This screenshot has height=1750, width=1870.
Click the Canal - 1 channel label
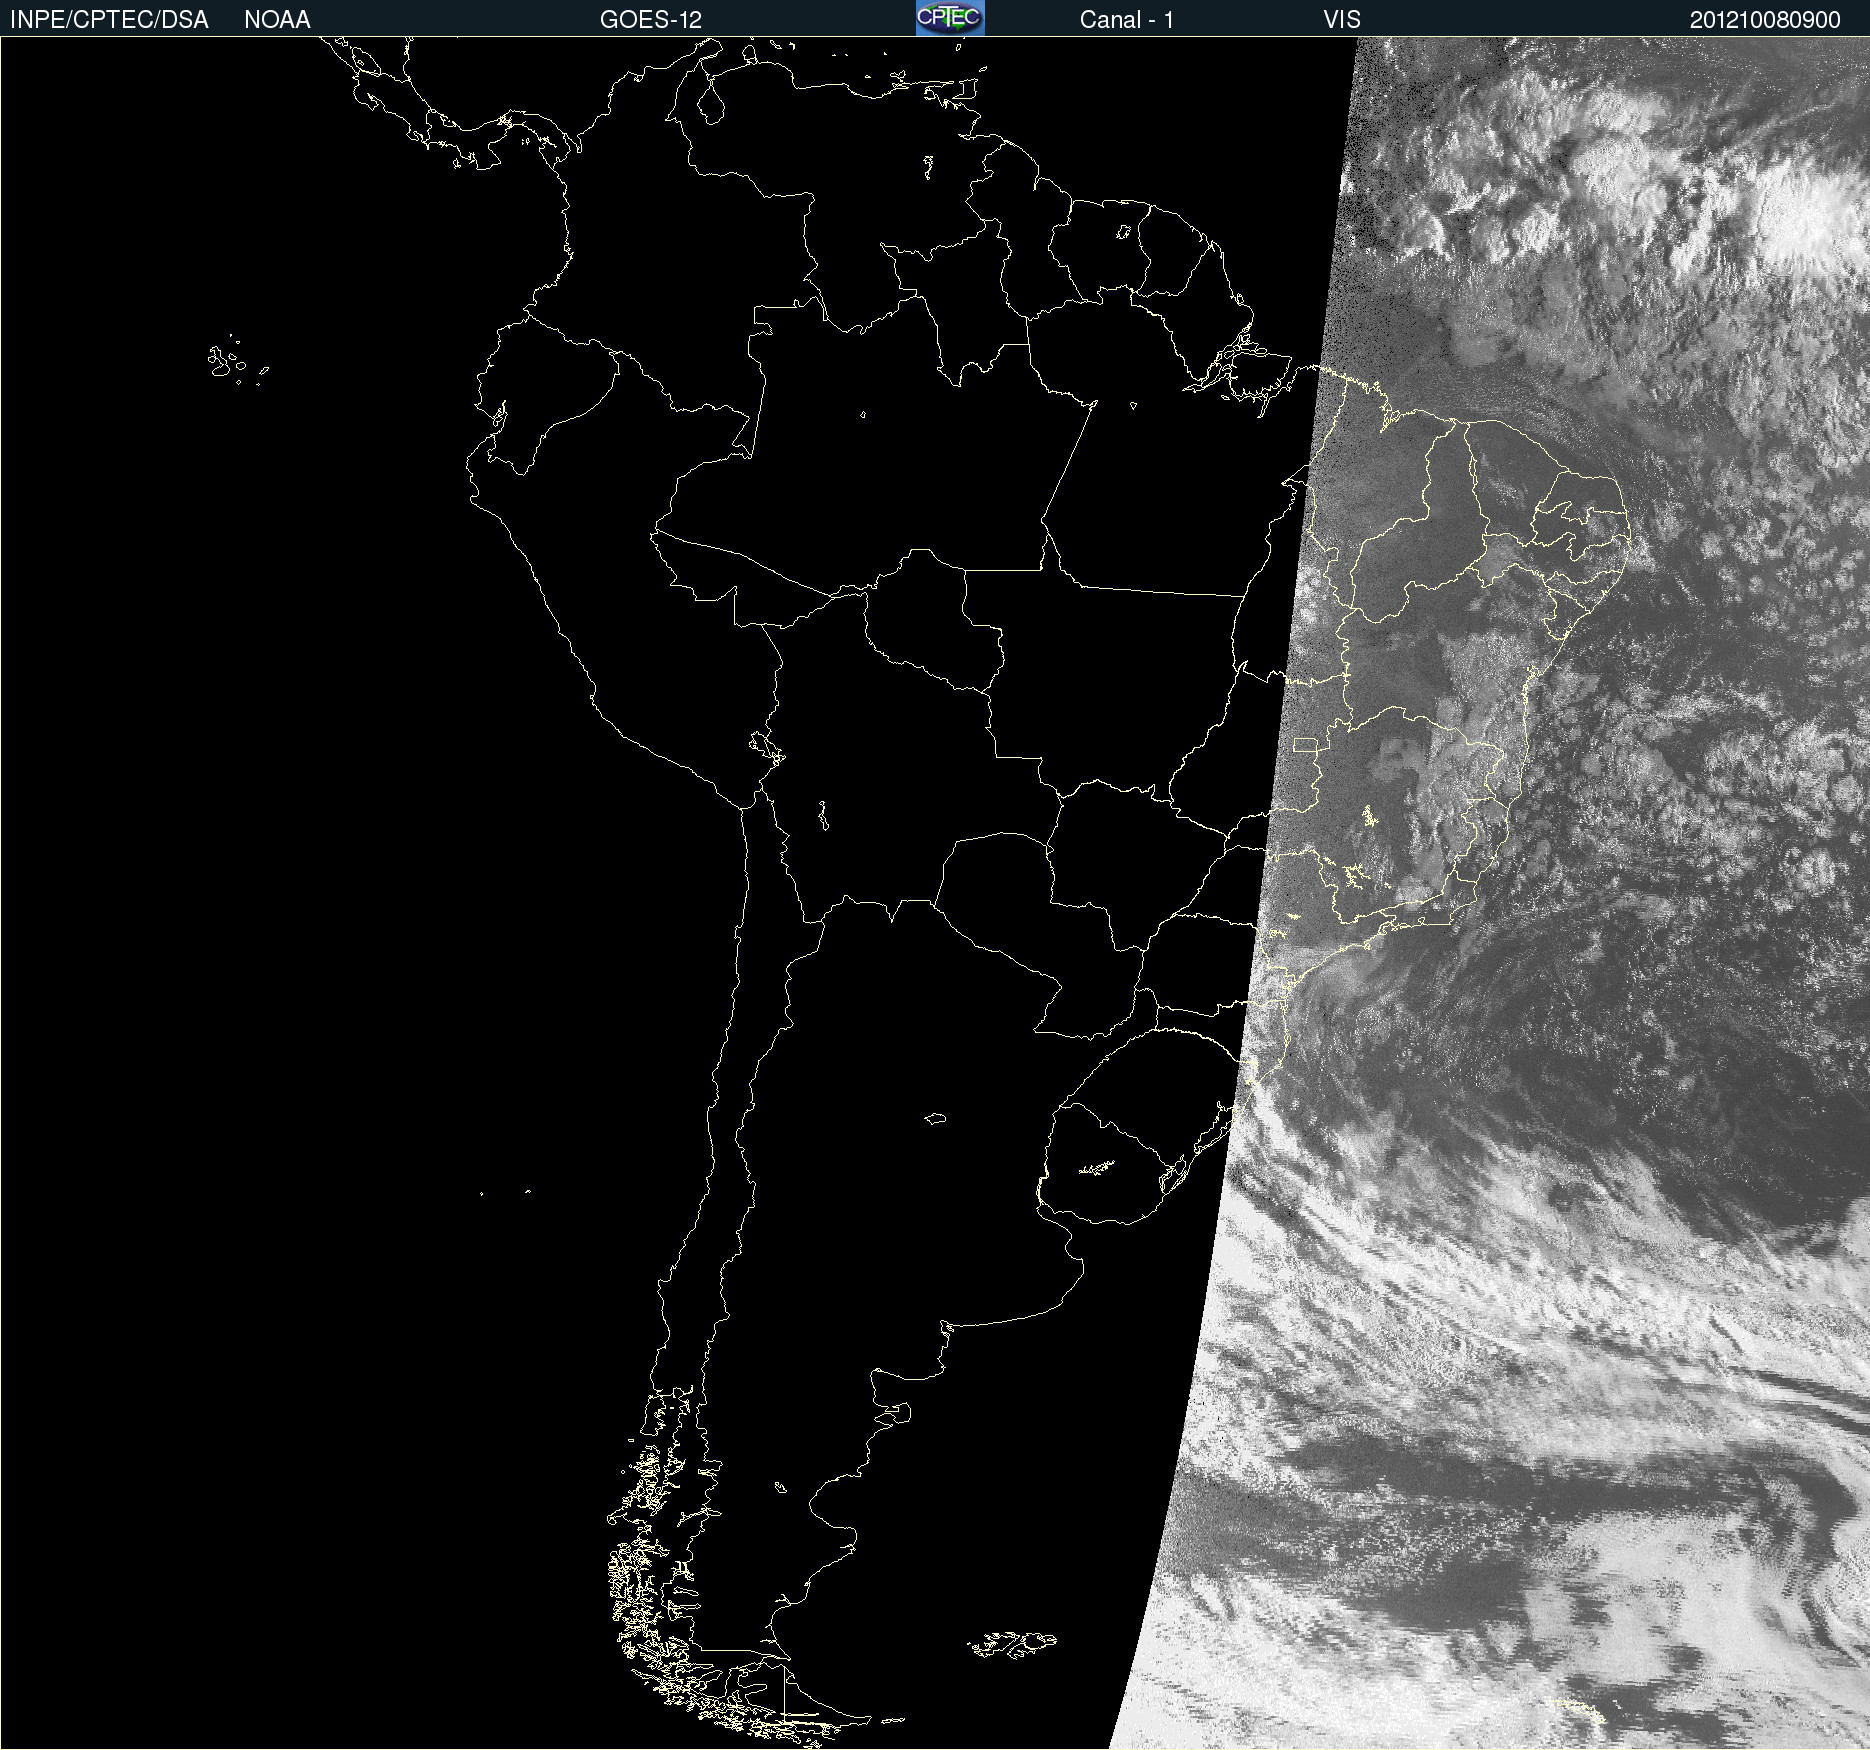pos(1126,20)
